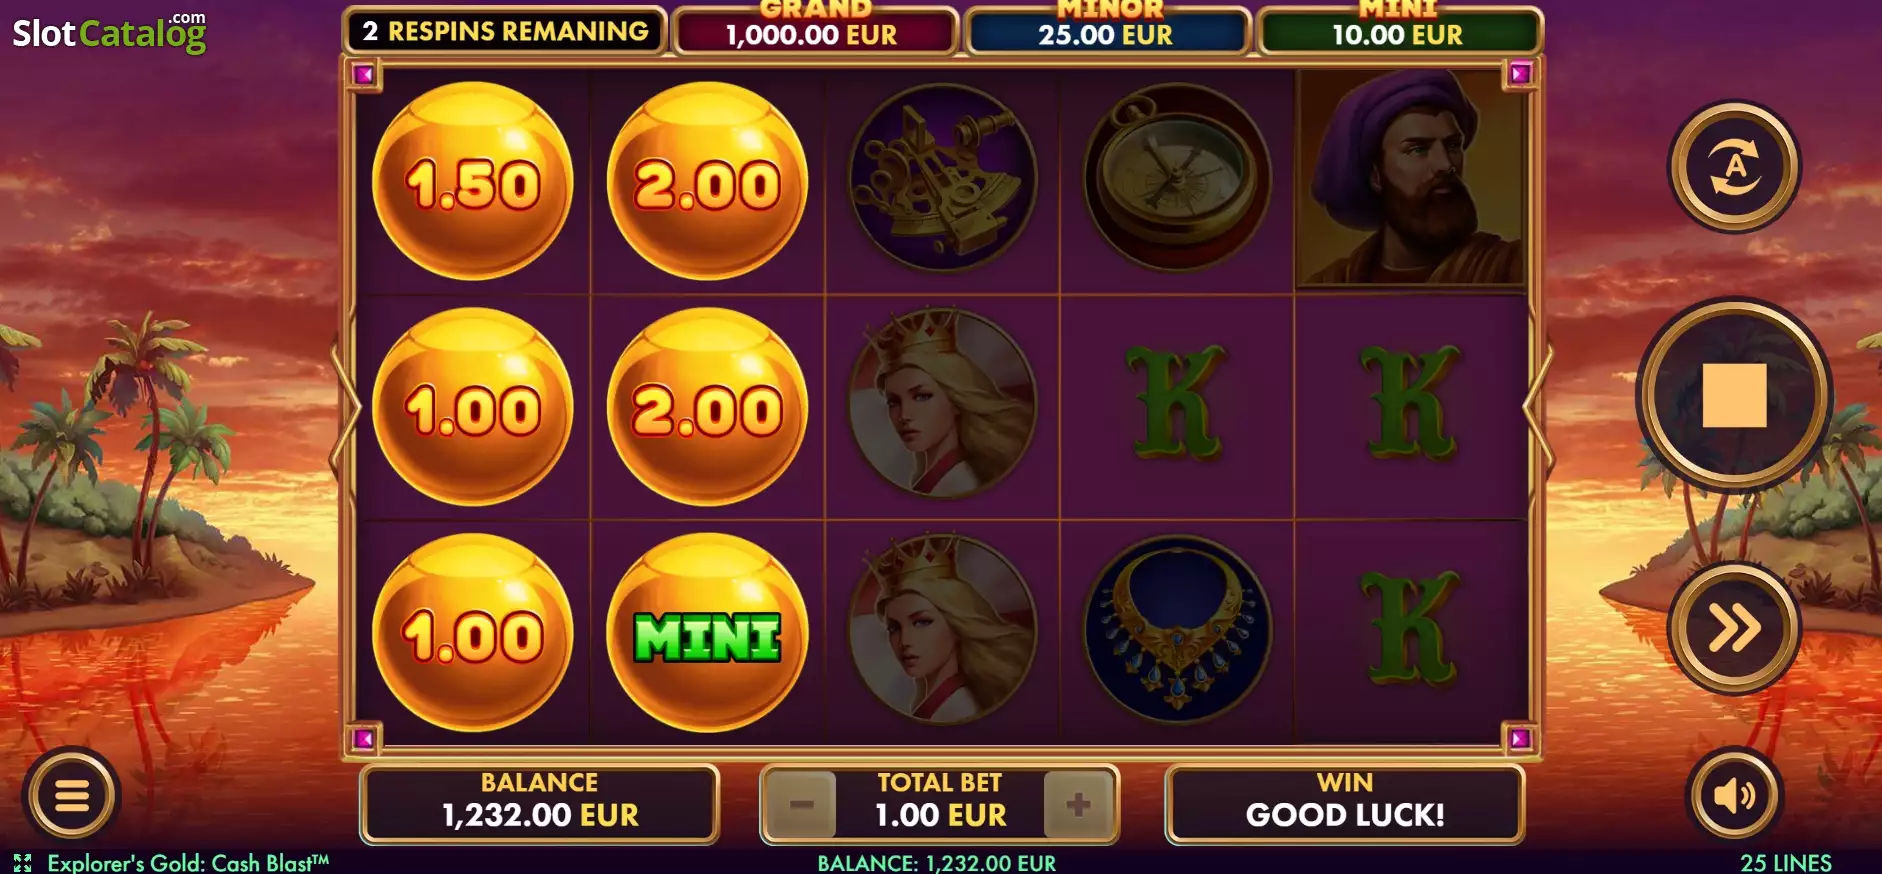1882x874 pixels.
Task: Select the GRAND jackpot panel
Action: tap(813, 30)
